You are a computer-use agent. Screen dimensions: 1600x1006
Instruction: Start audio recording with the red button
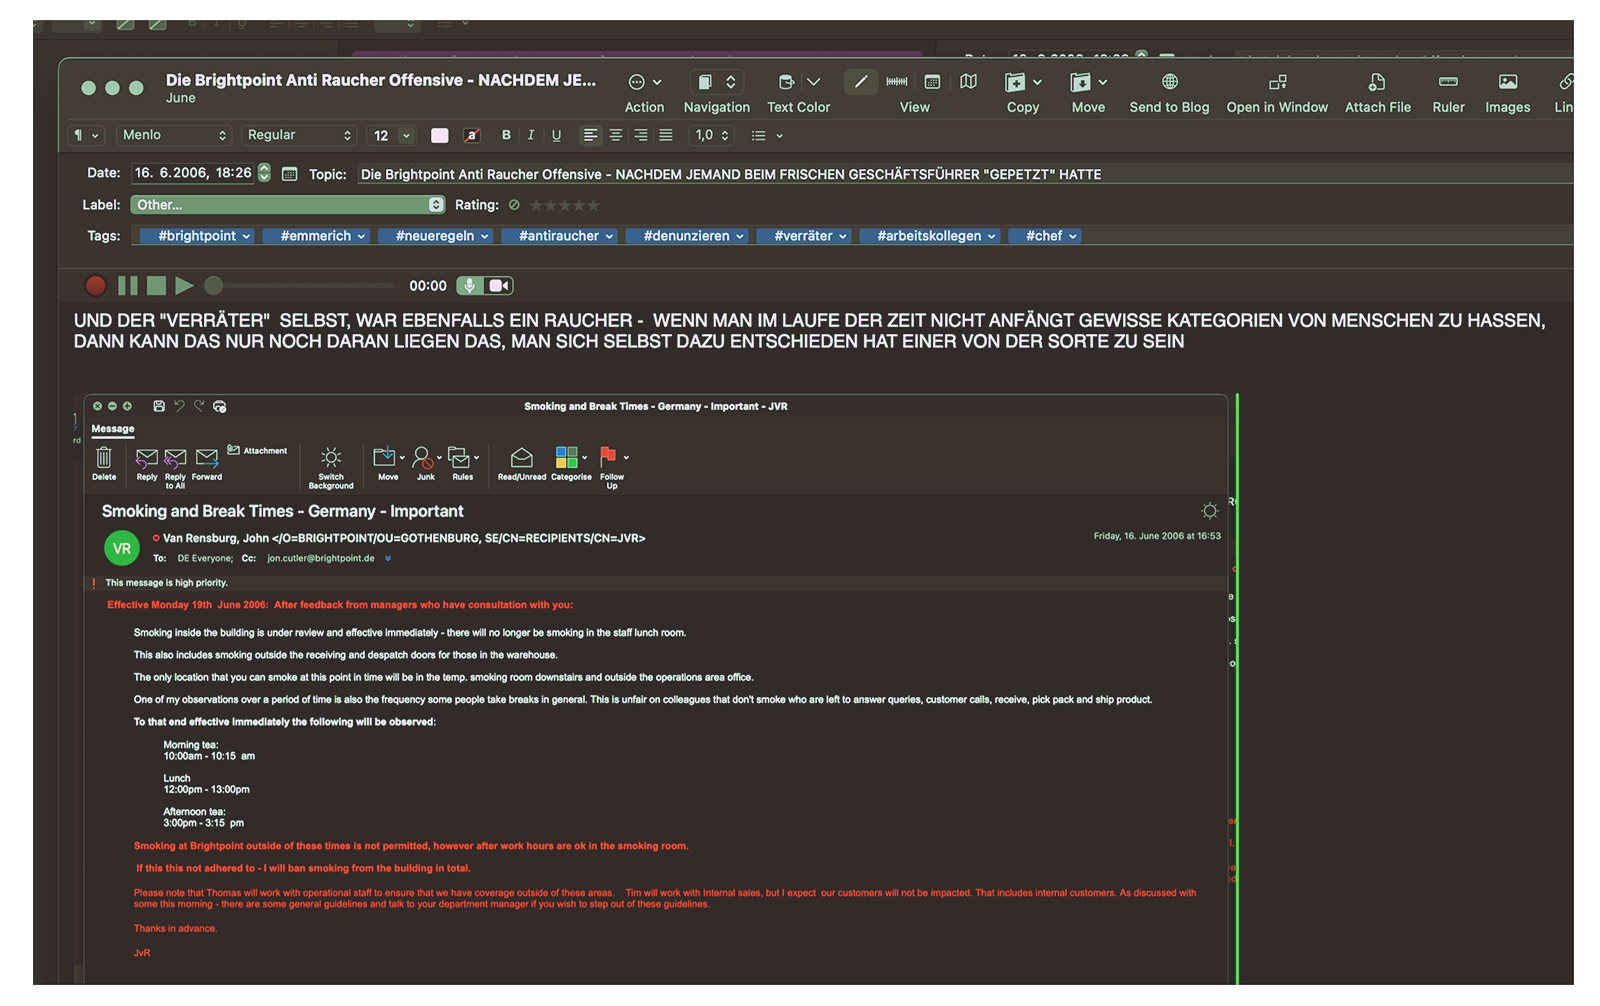pyautogui.click(x=96, y=286)
